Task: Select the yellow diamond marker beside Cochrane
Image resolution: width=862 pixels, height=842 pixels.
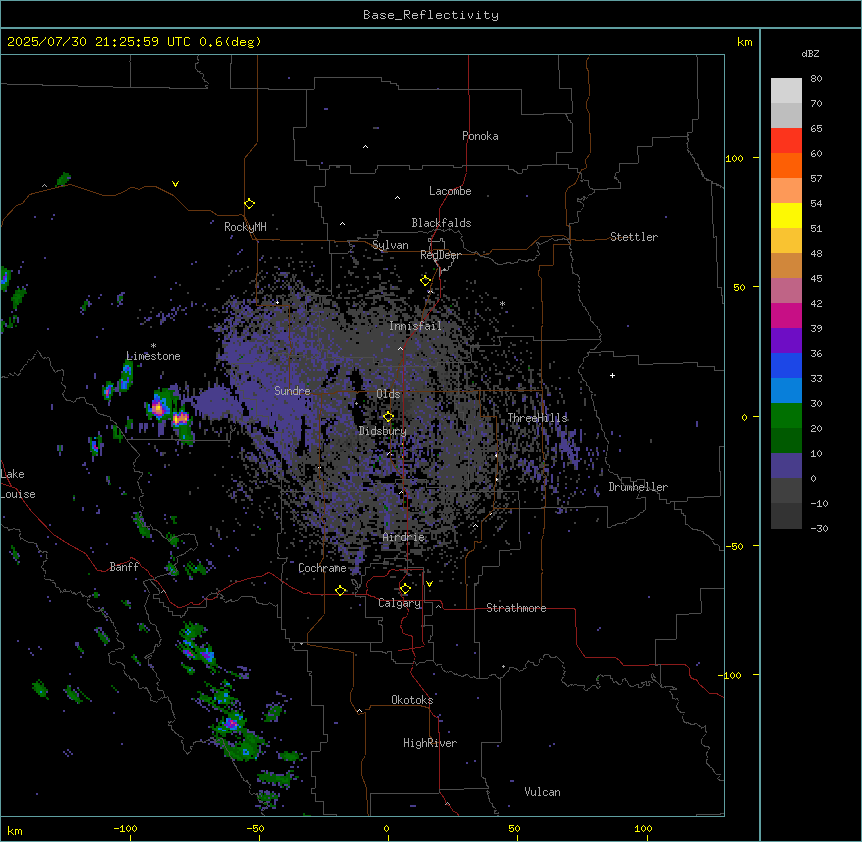Action: pos(340,590)
